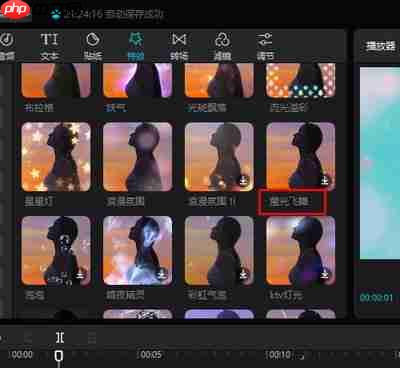Open the Audio (音频) music note tab

click(x=7, y=46)
